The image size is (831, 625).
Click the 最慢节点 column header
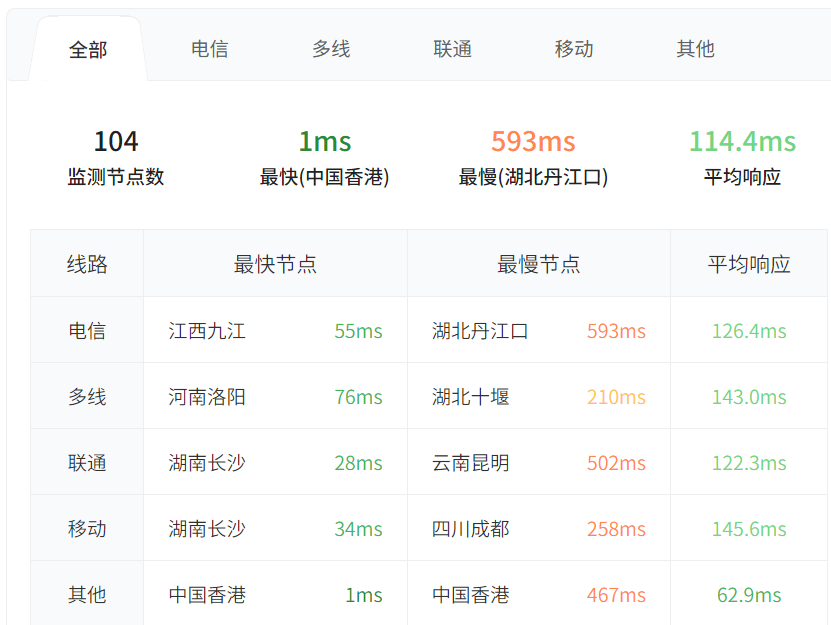click(539, 264)
